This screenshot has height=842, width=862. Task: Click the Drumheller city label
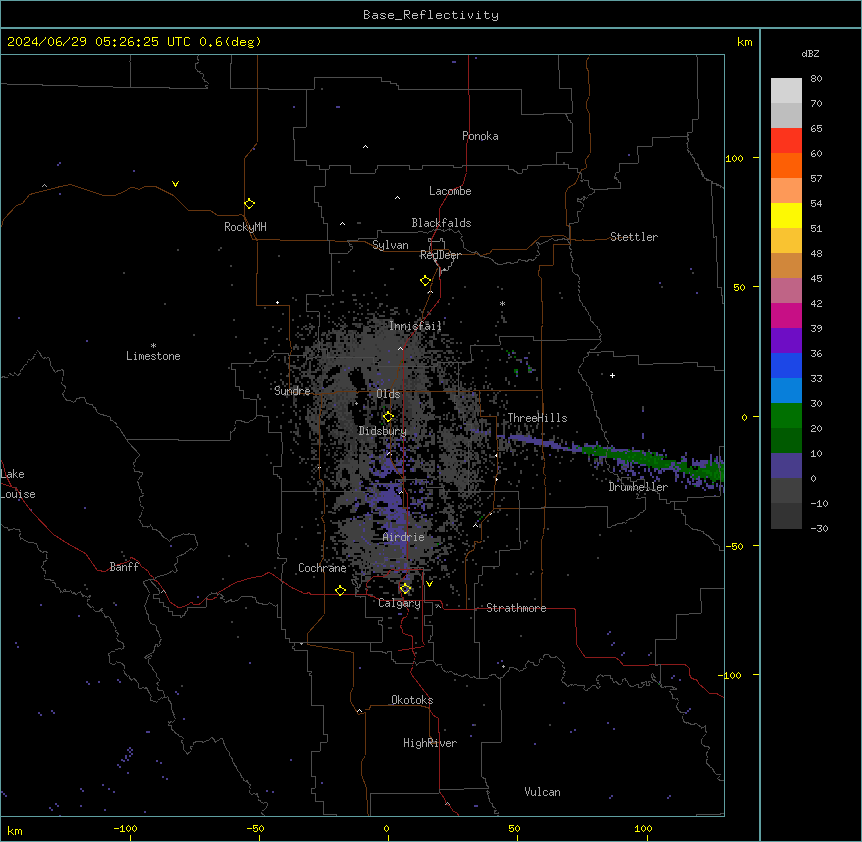[x=638, y=487]
